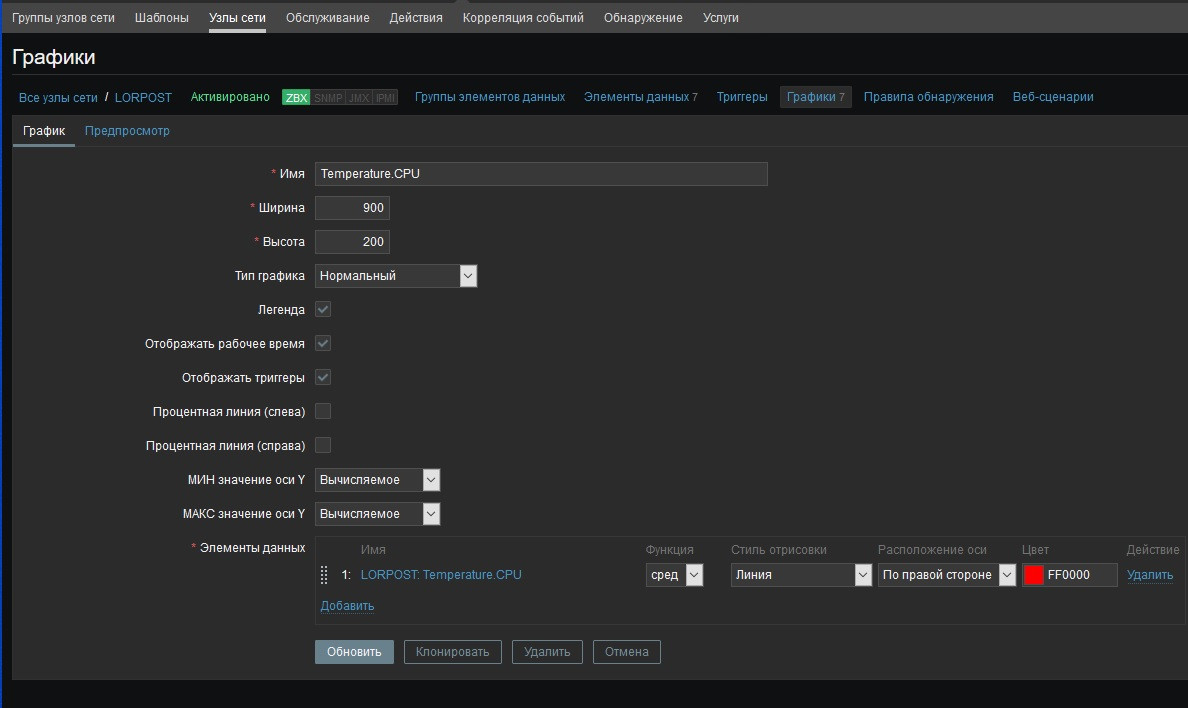Click the IPMI availability icon
This screenshot has width=1188, height=708.
(x=386, y=97)
